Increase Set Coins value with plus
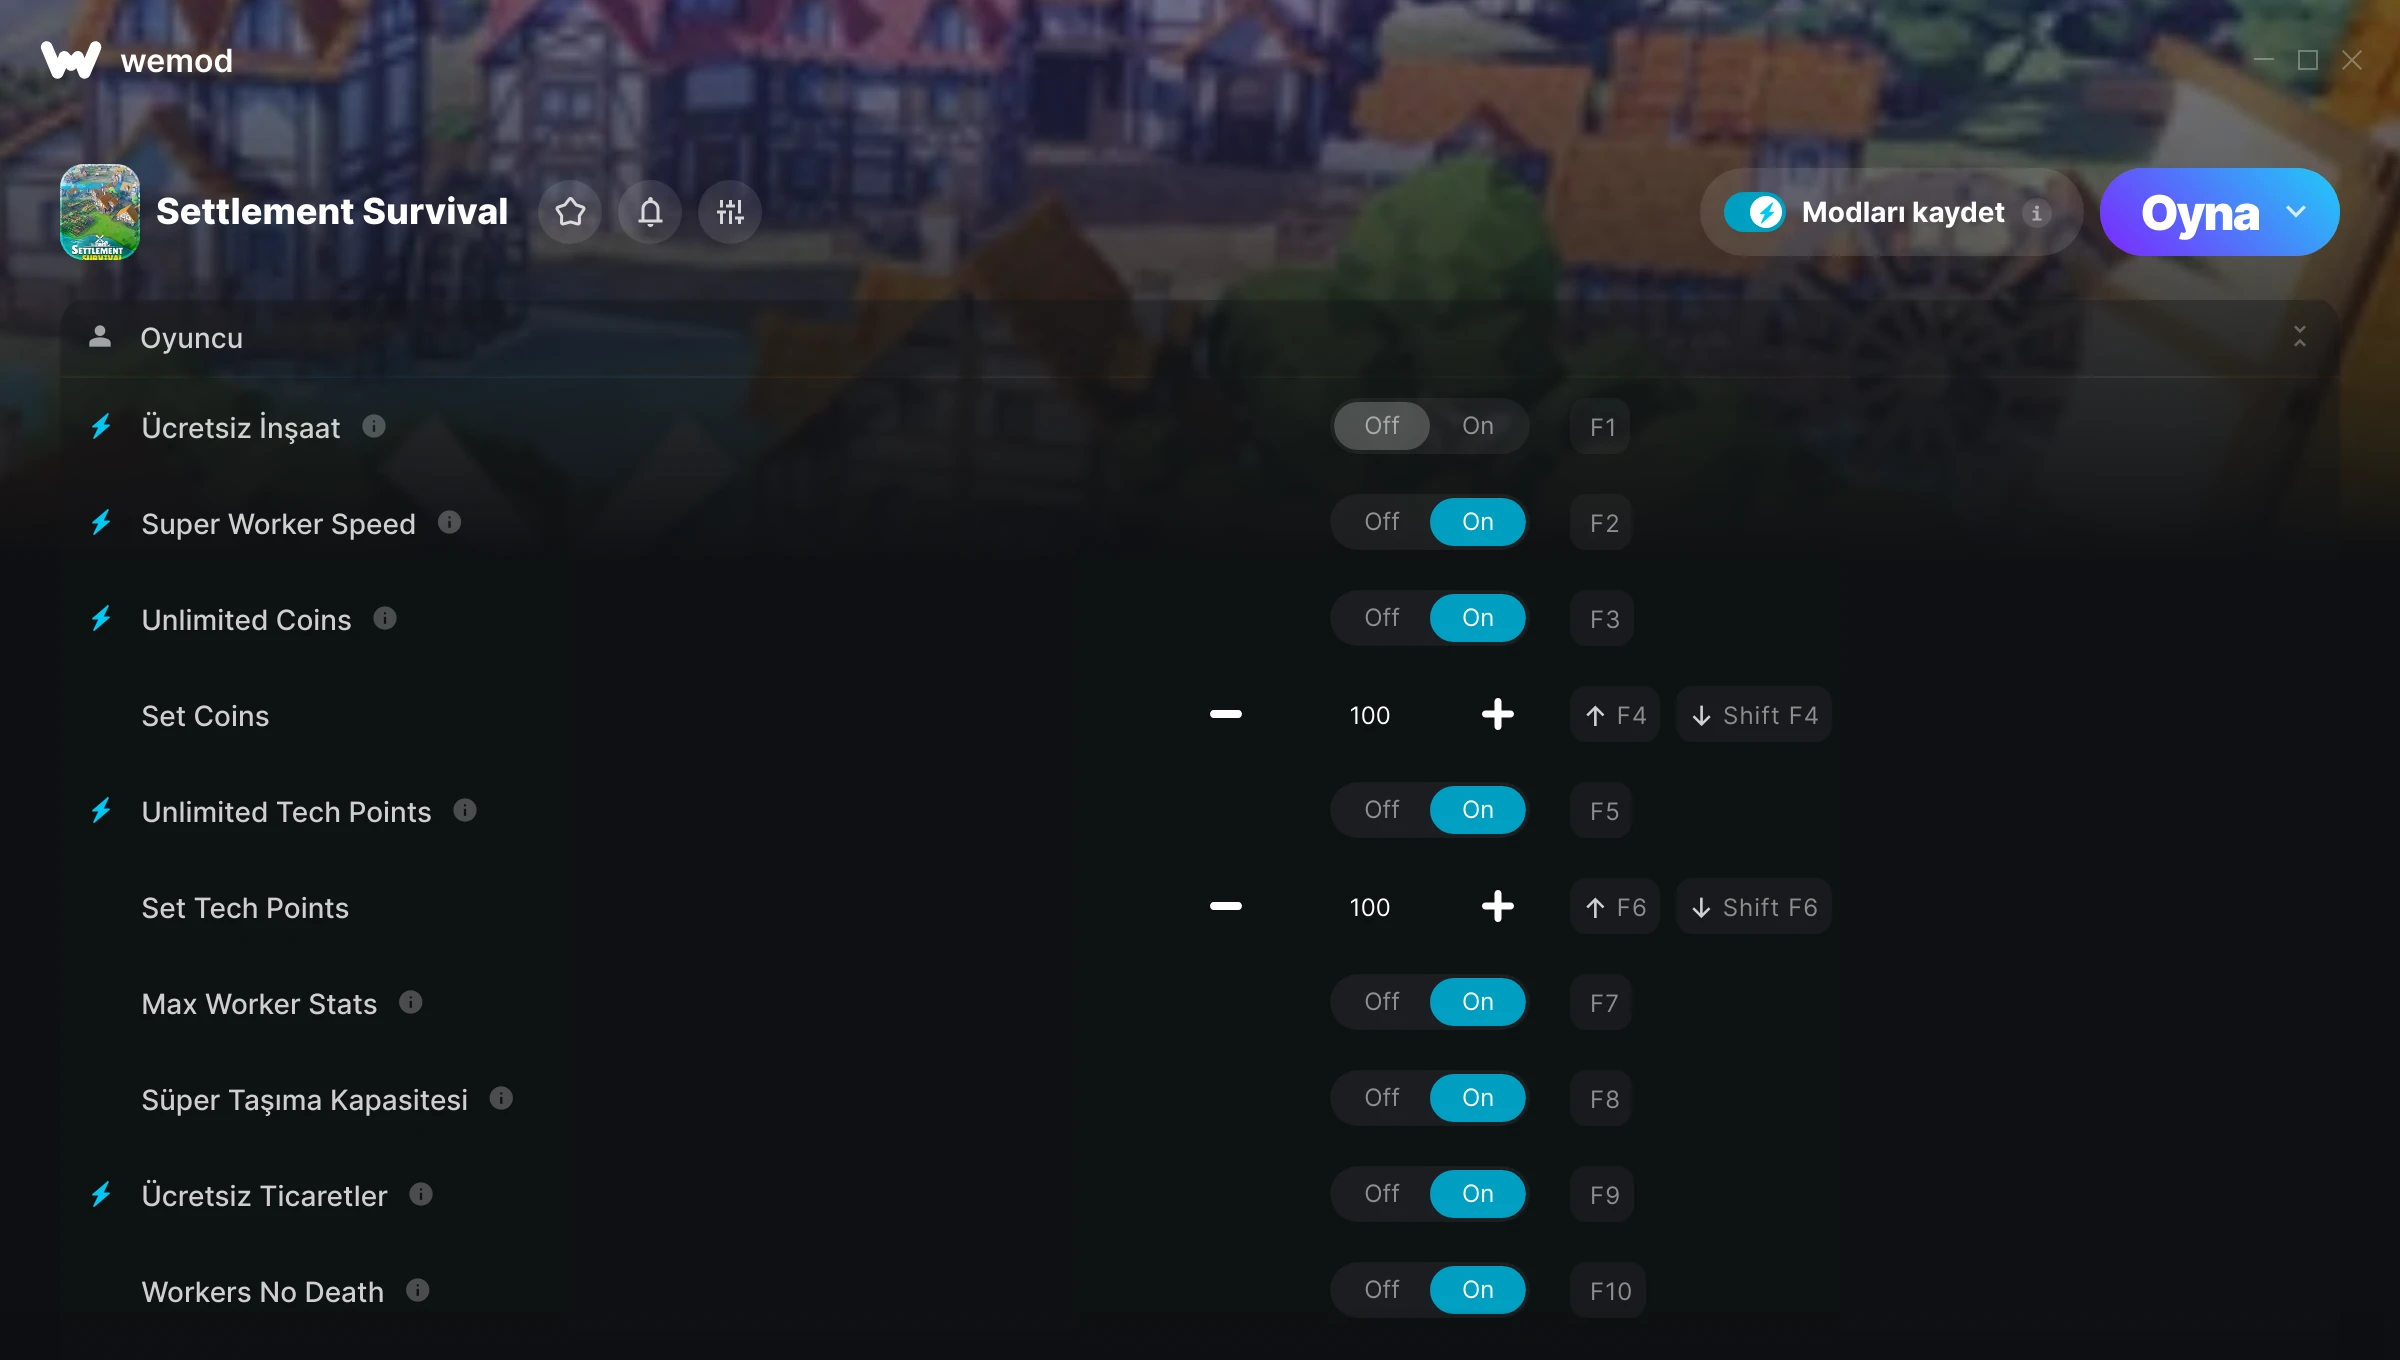Viewport: 2400px width, 1360px height. (1497, 714)
